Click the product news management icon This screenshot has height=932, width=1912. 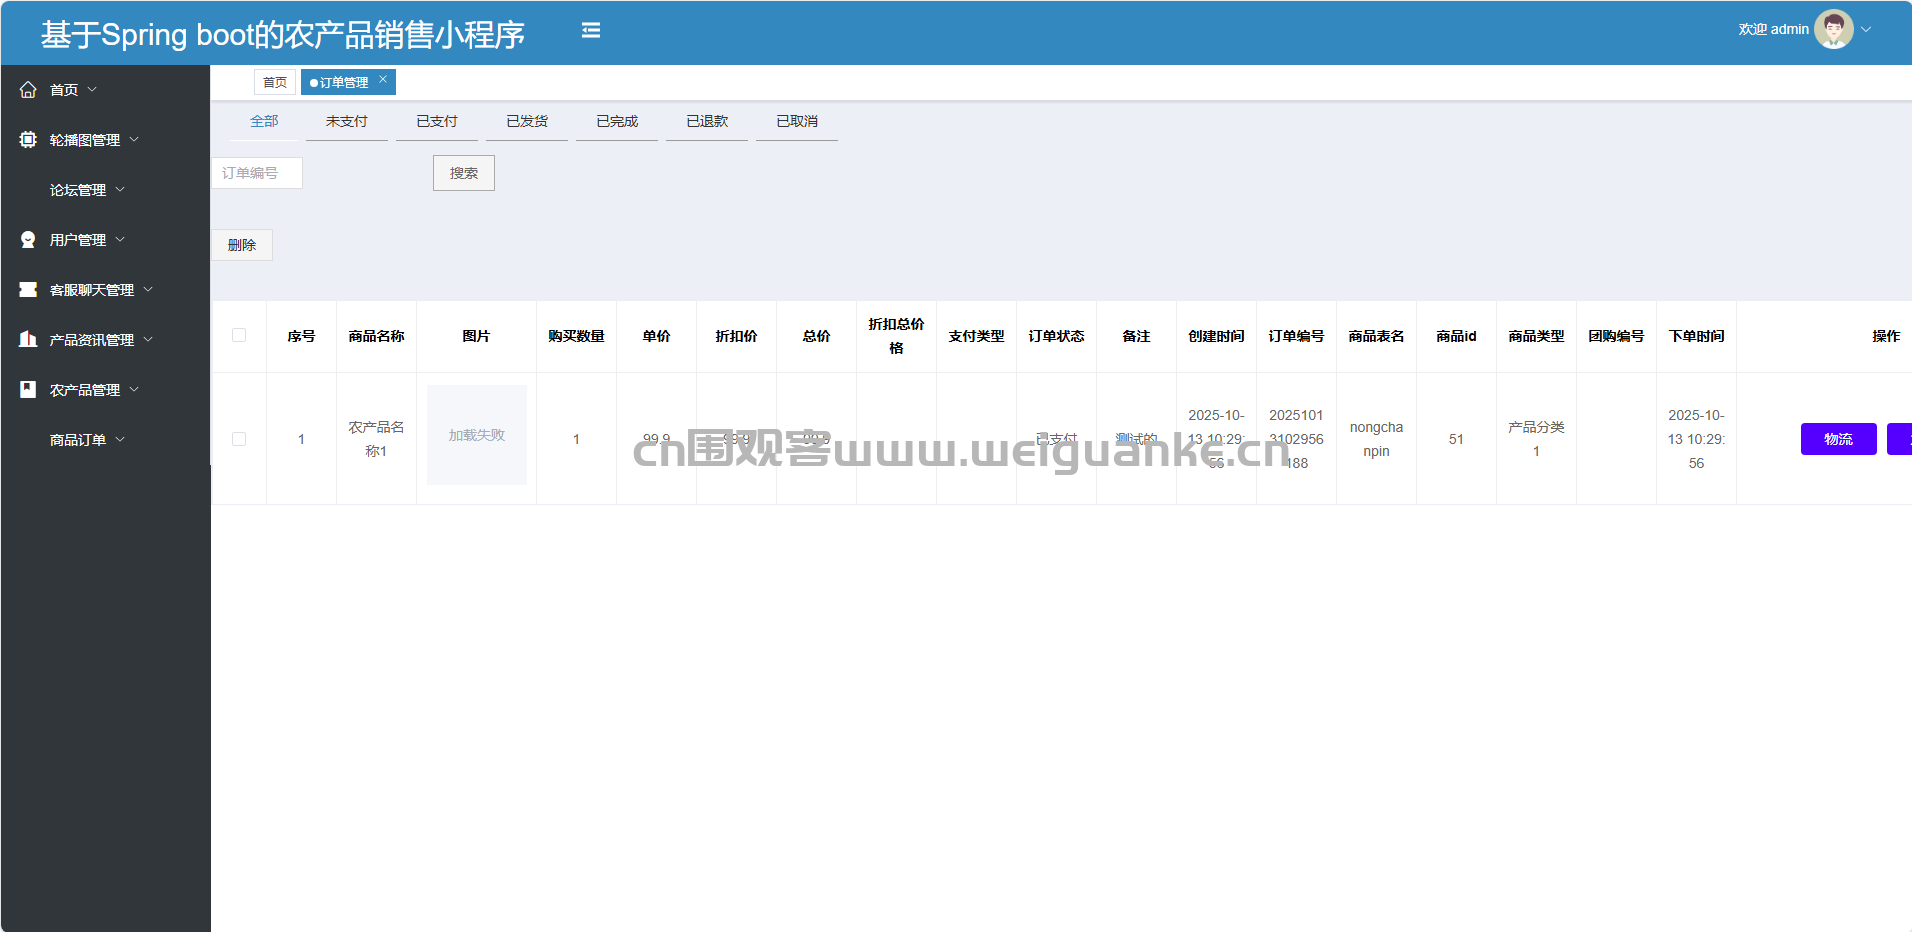28,340
